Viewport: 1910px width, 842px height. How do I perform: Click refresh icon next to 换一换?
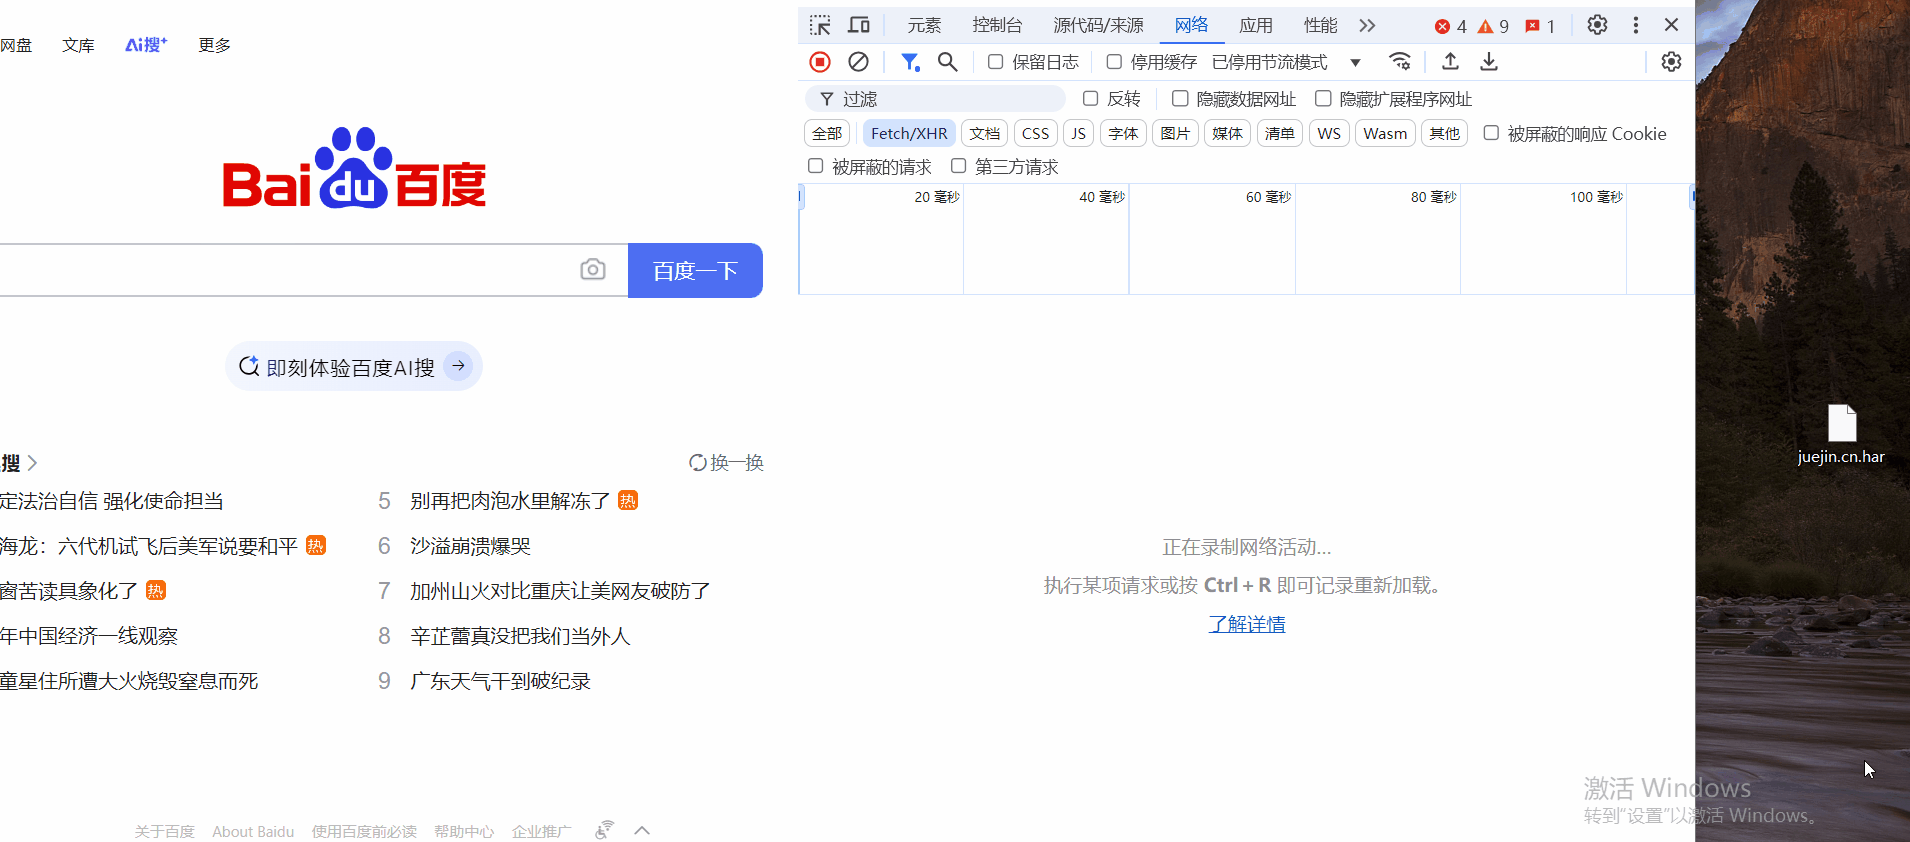[x=698, y=462]
